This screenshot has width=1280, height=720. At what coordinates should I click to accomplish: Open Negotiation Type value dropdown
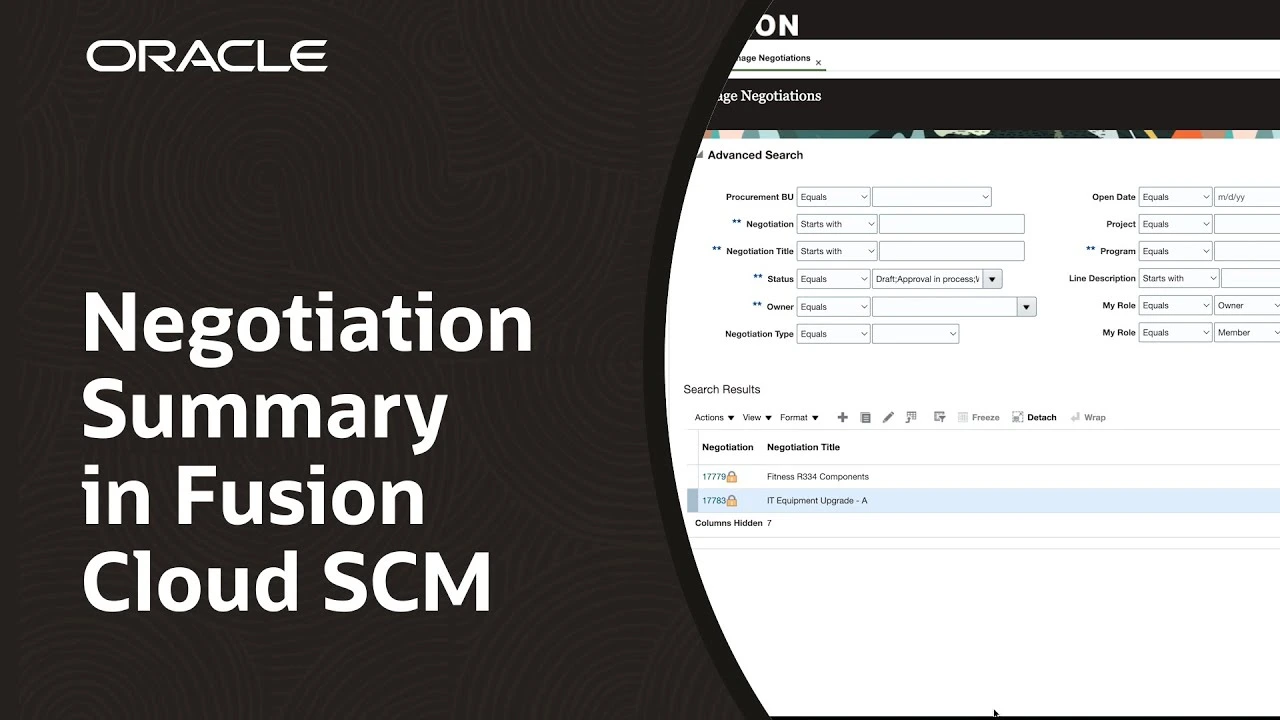pos(916,334)
